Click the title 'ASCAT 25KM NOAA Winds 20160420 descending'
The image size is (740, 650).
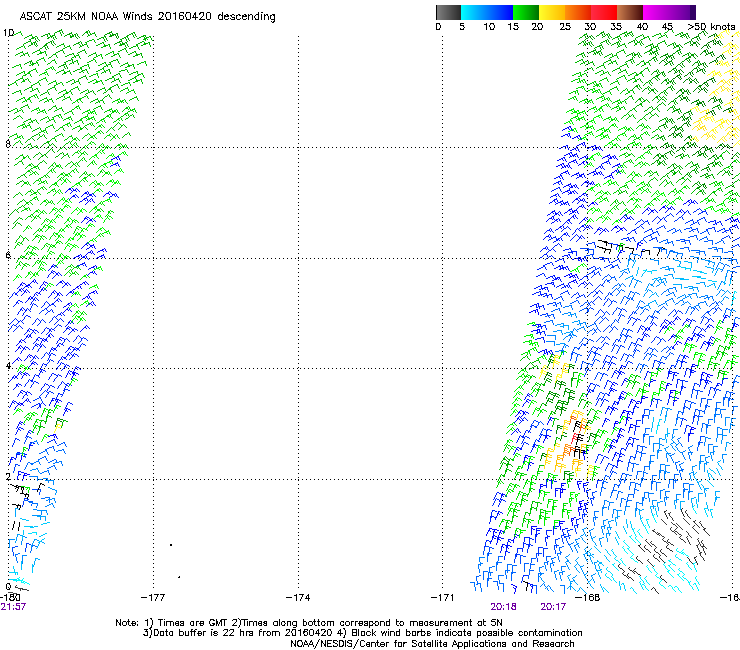pos(147,17)
